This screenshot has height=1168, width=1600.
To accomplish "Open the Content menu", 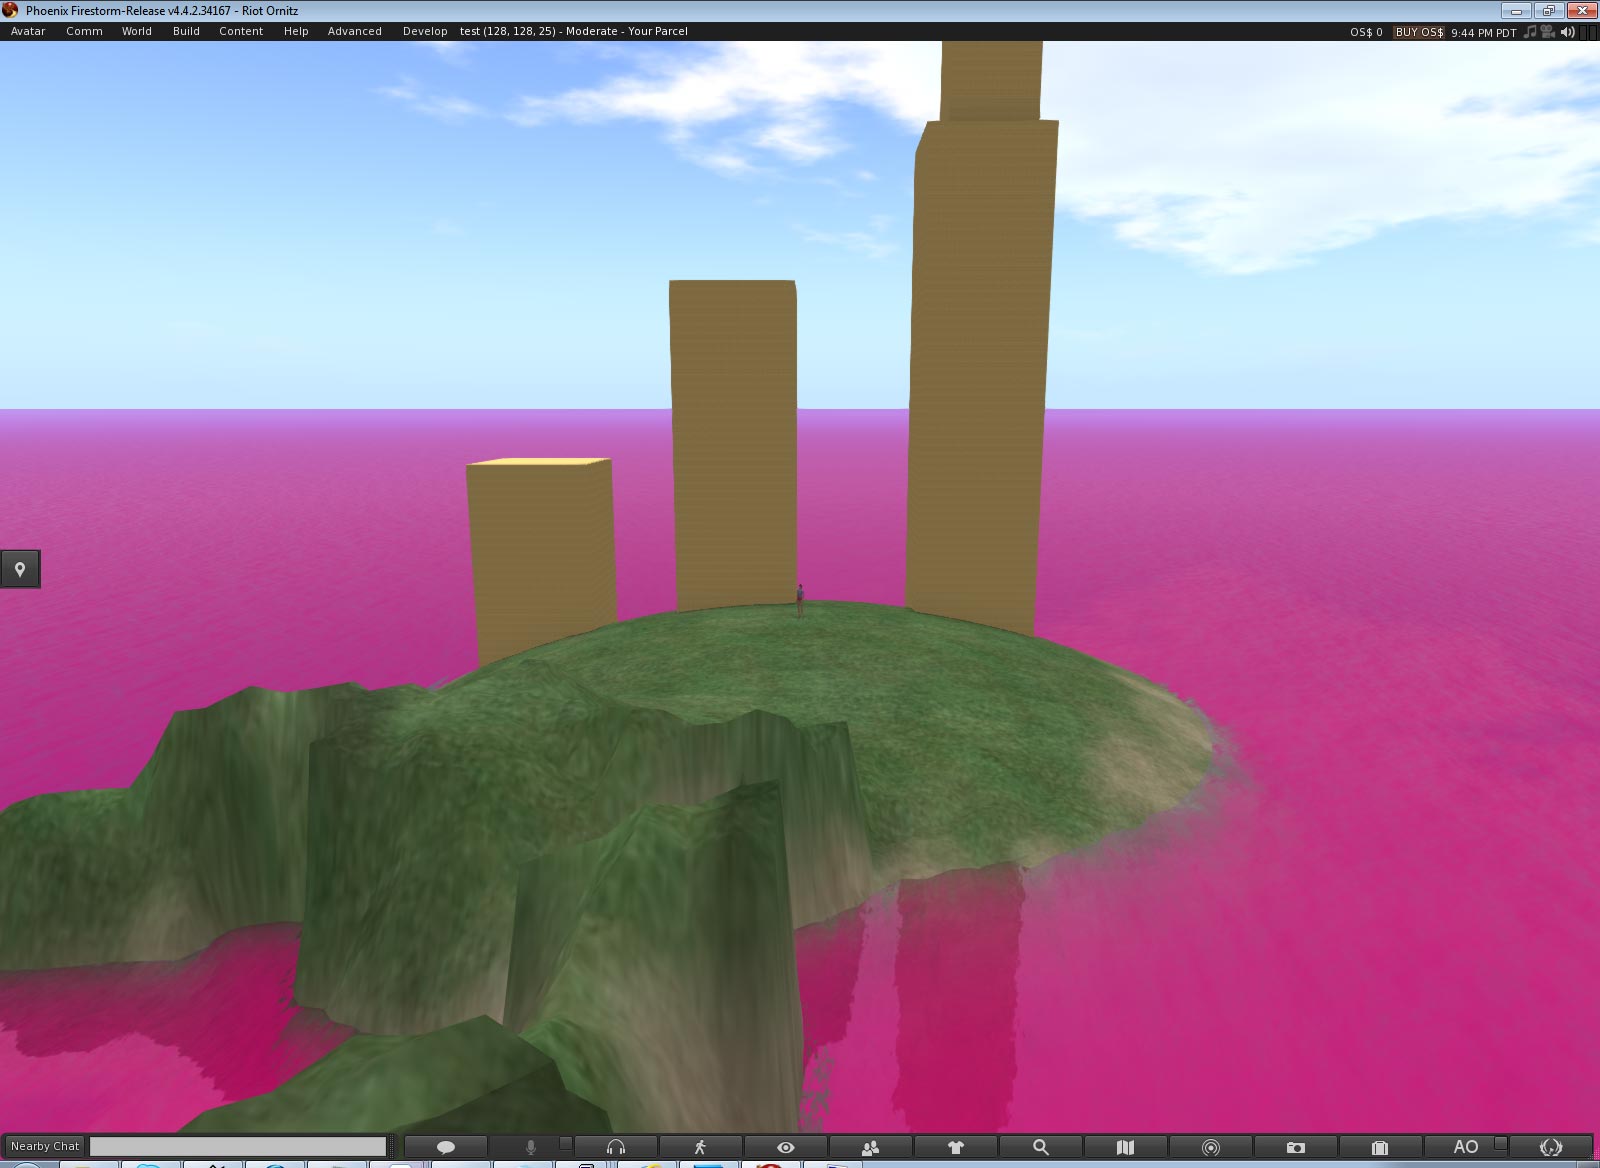I will [241, 31].
